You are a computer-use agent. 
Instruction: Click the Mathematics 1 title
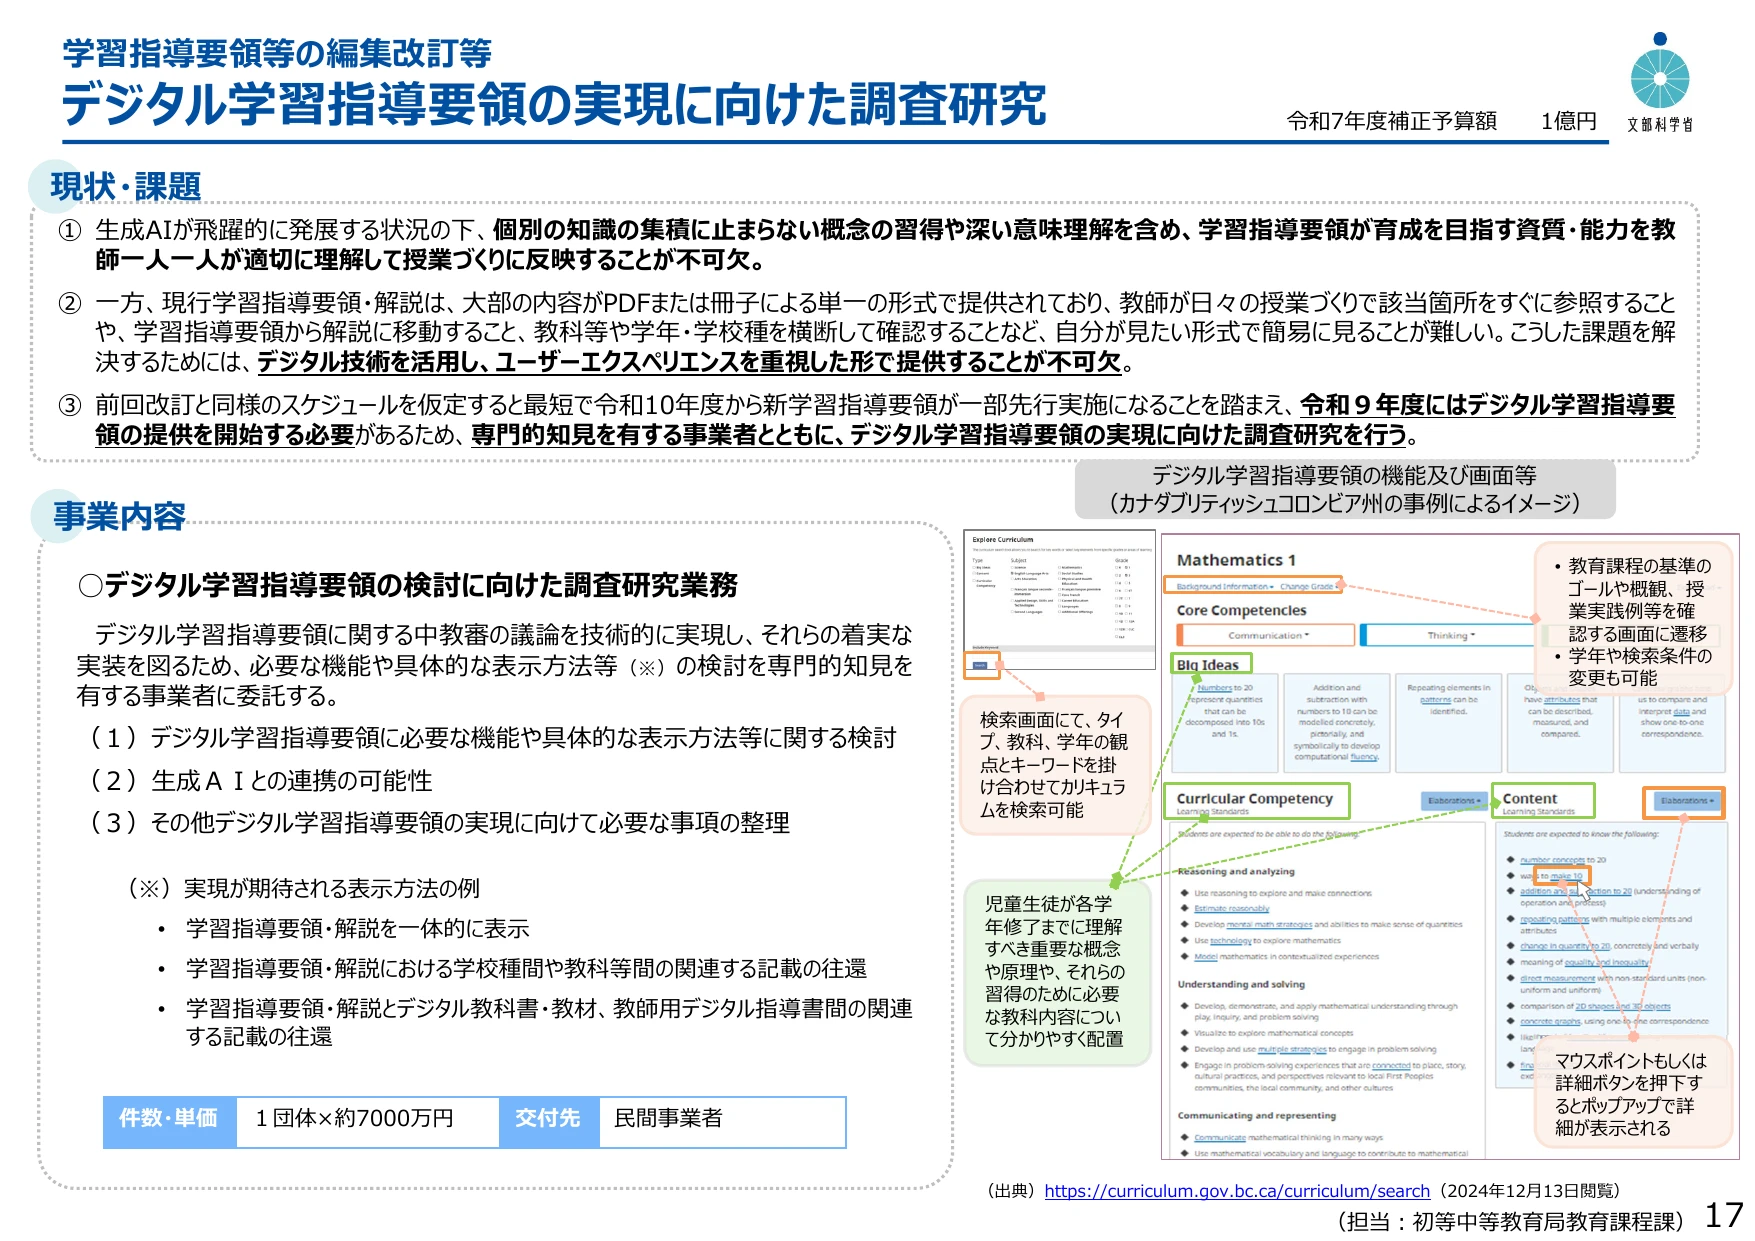(1236, 560)
